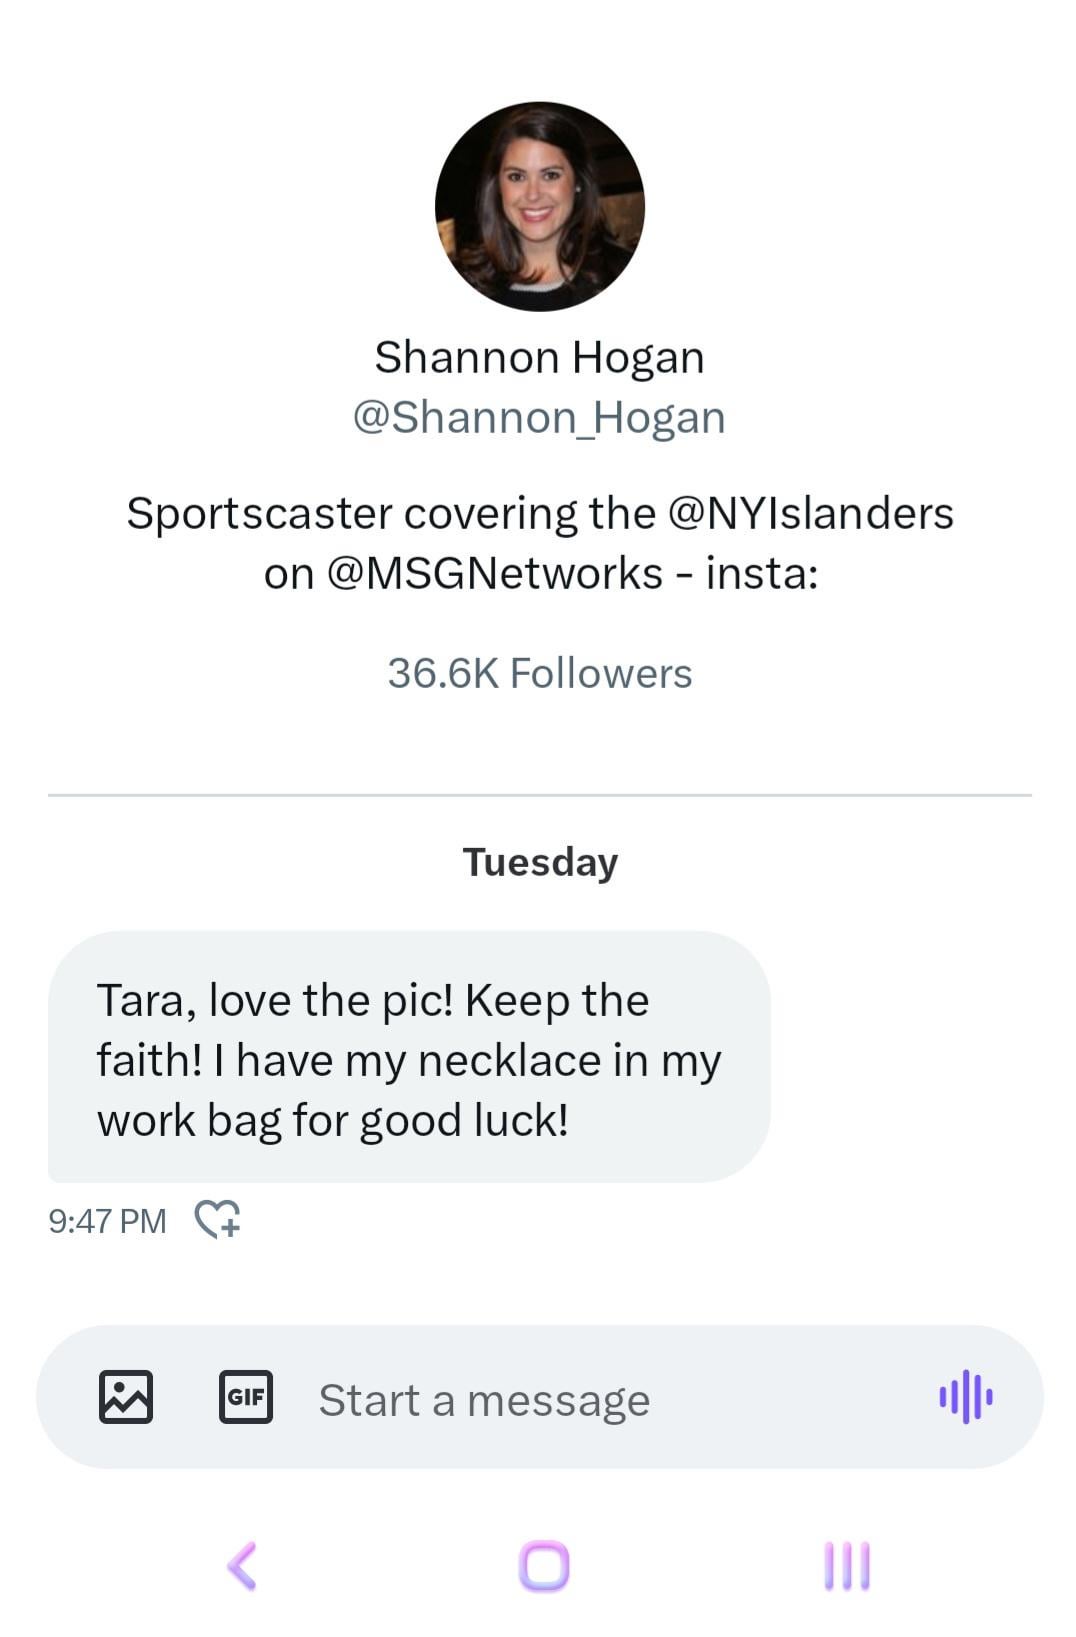Open the Android recent apps button
The height and width of the screenshot is (1637, 1076).
[x=847, y=1566]
